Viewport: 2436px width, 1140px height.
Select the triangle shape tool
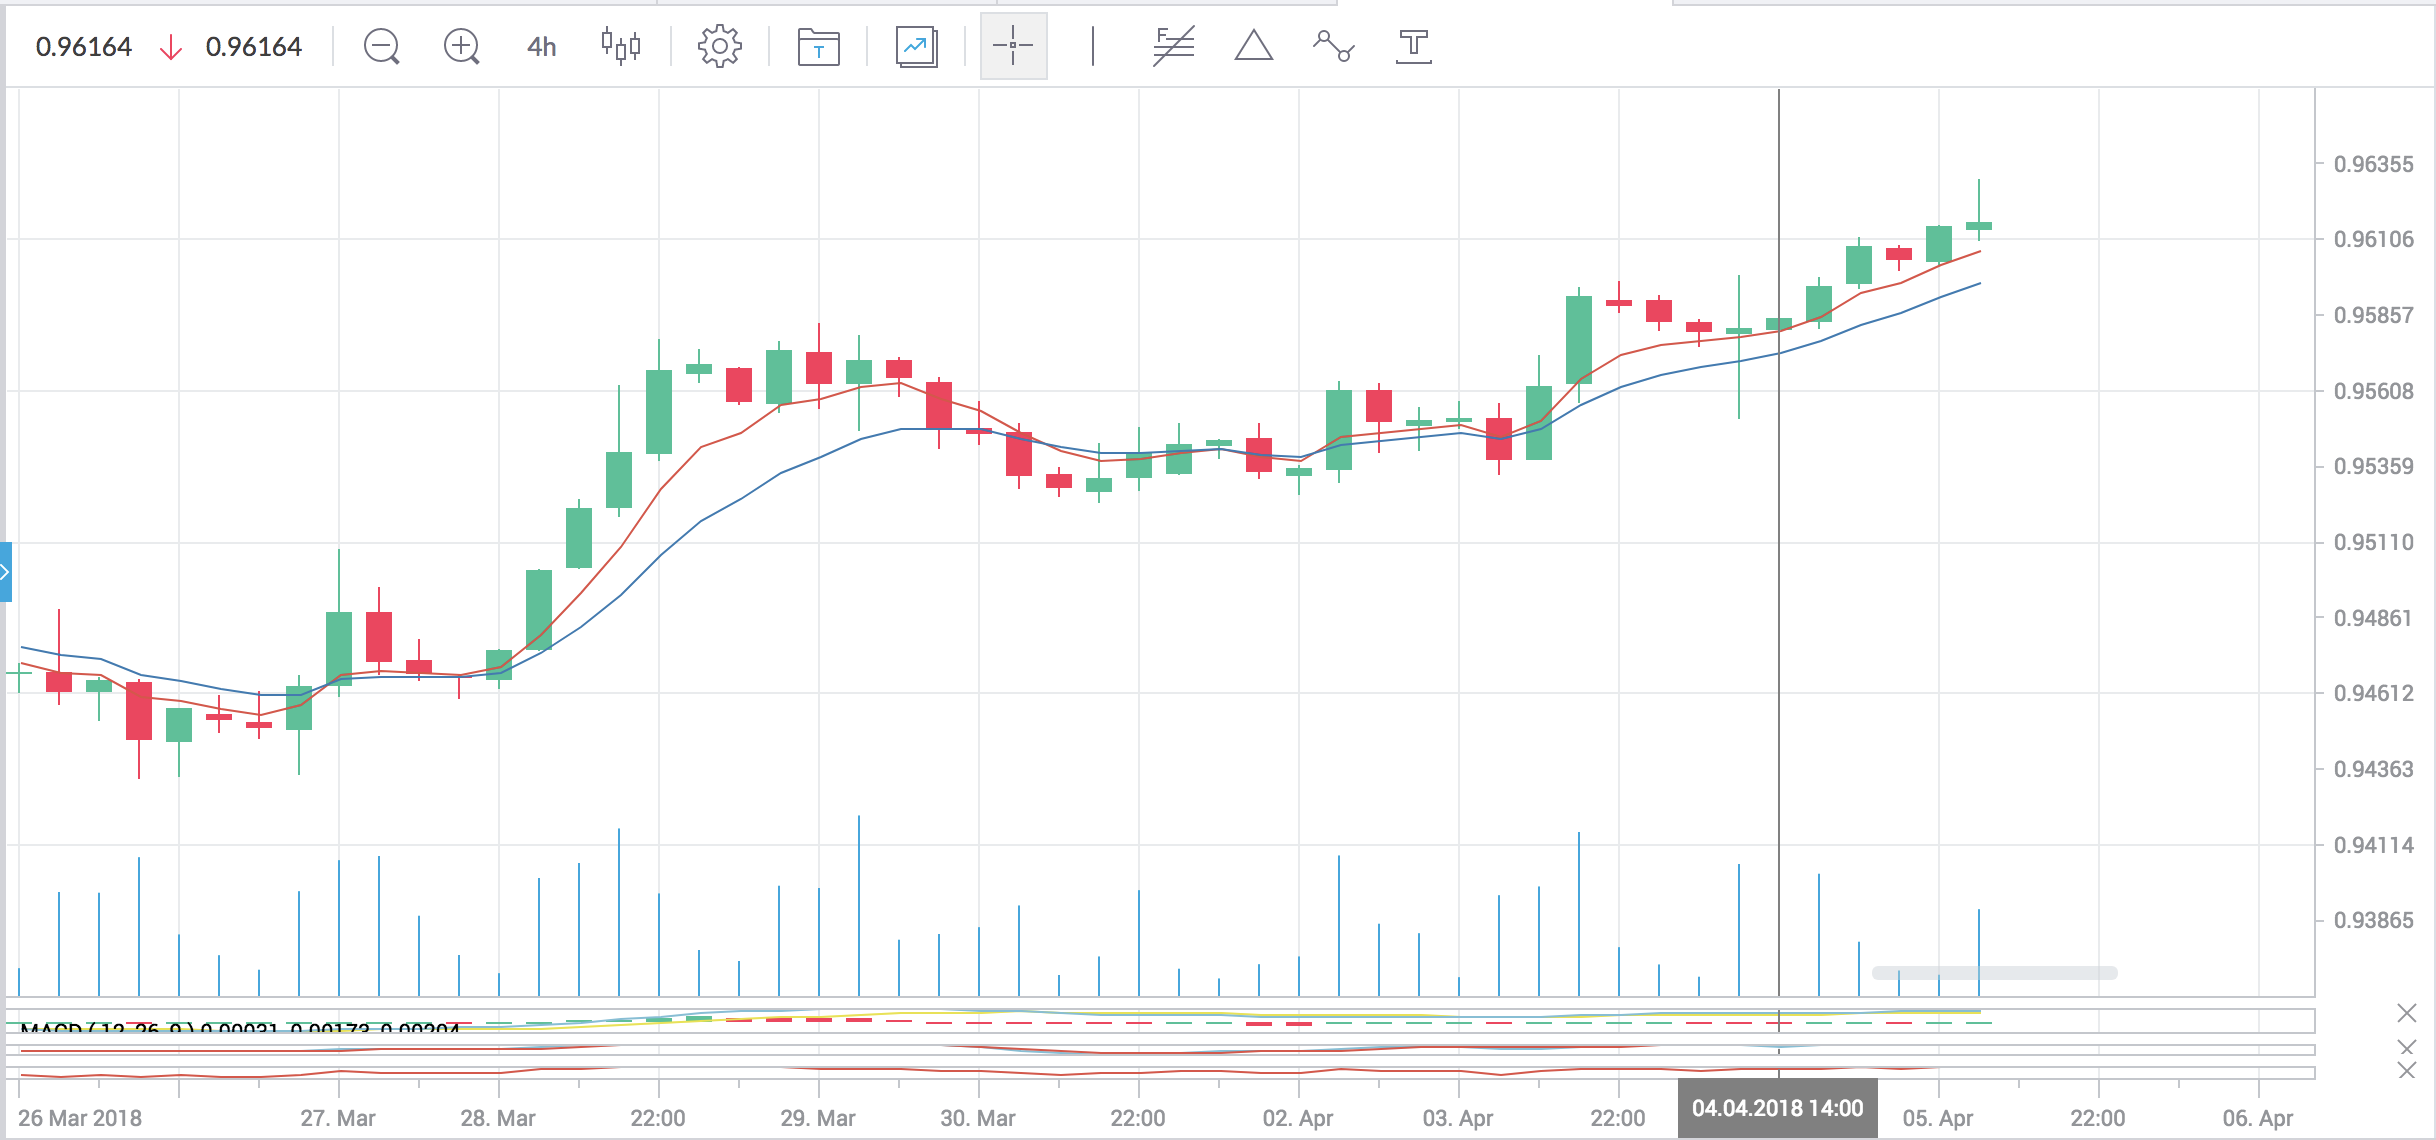pyautogui.click(x=1253, y=47)
